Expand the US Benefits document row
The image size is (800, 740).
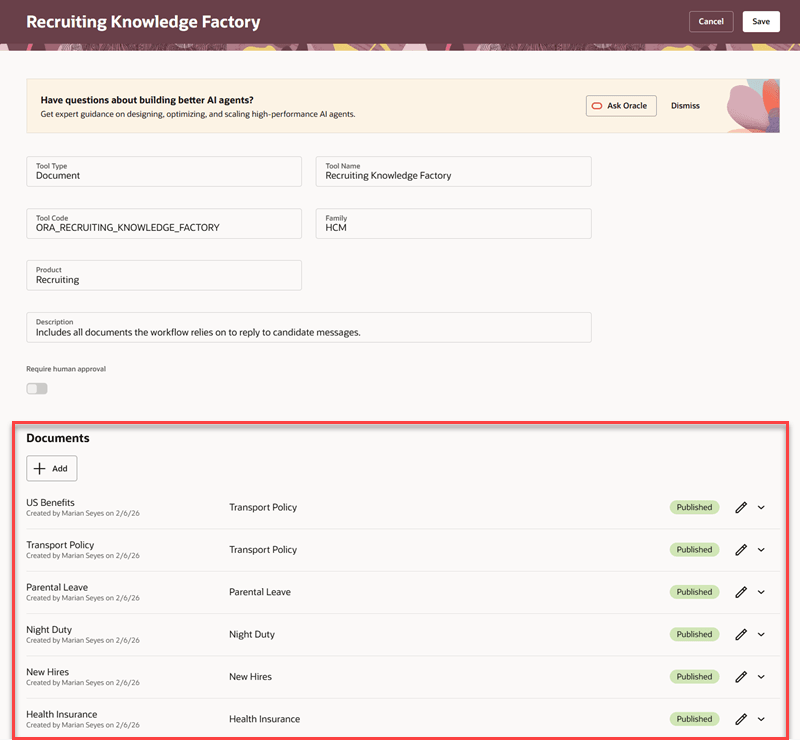tap(761, 507)
